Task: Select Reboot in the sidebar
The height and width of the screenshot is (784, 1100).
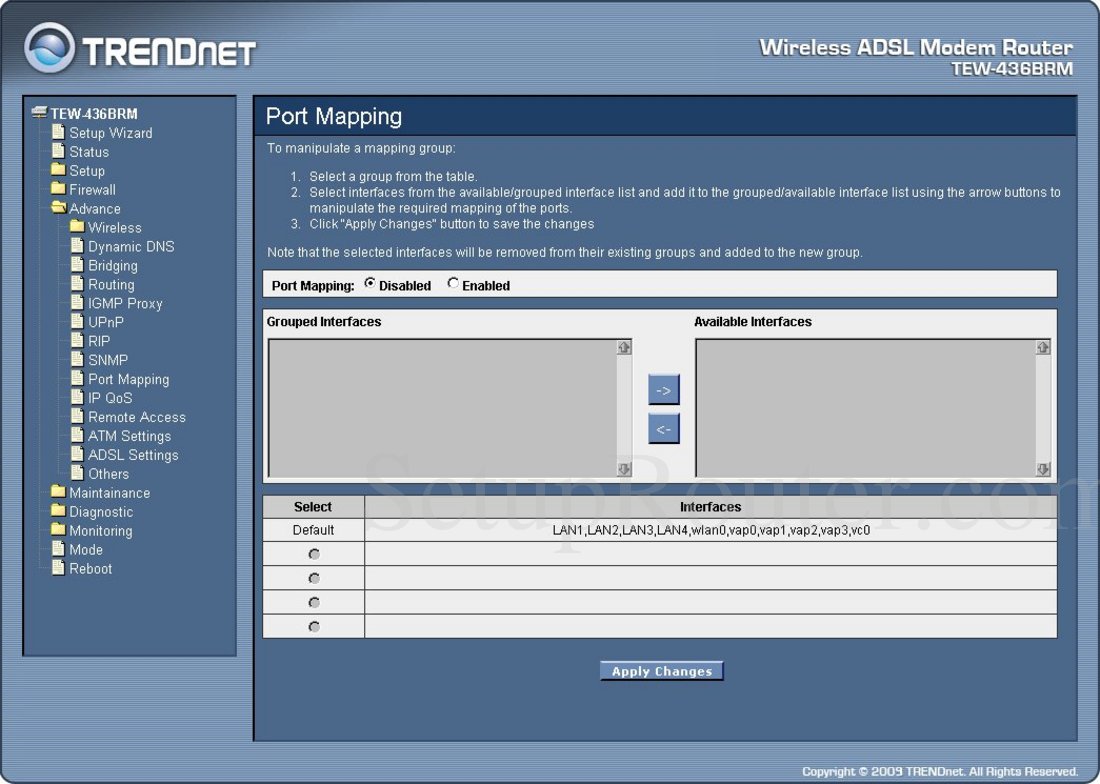Action: 90,568
